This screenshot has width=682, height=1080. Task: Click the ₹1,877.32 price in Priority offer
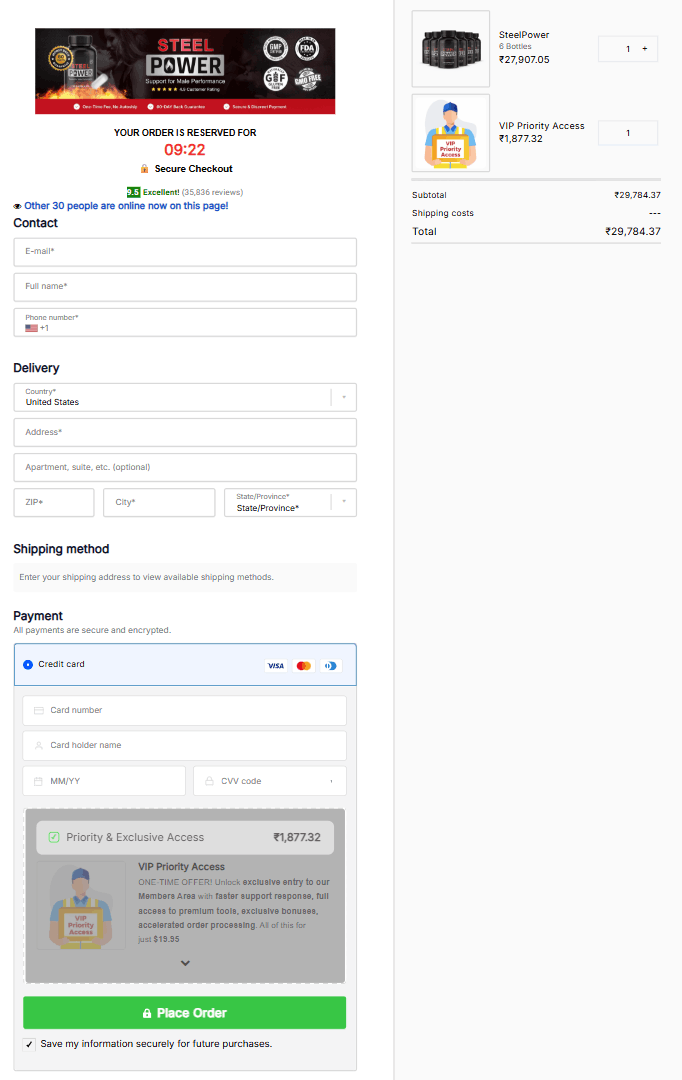click(x=297, y=838)
